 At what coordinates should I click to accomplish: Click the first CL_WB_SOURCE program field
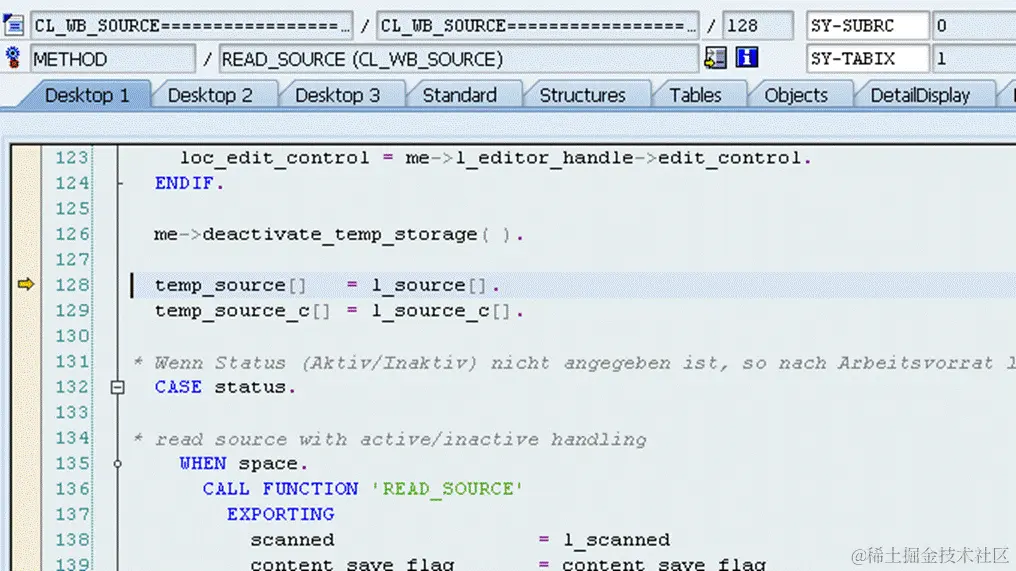(x=191, y=26)
